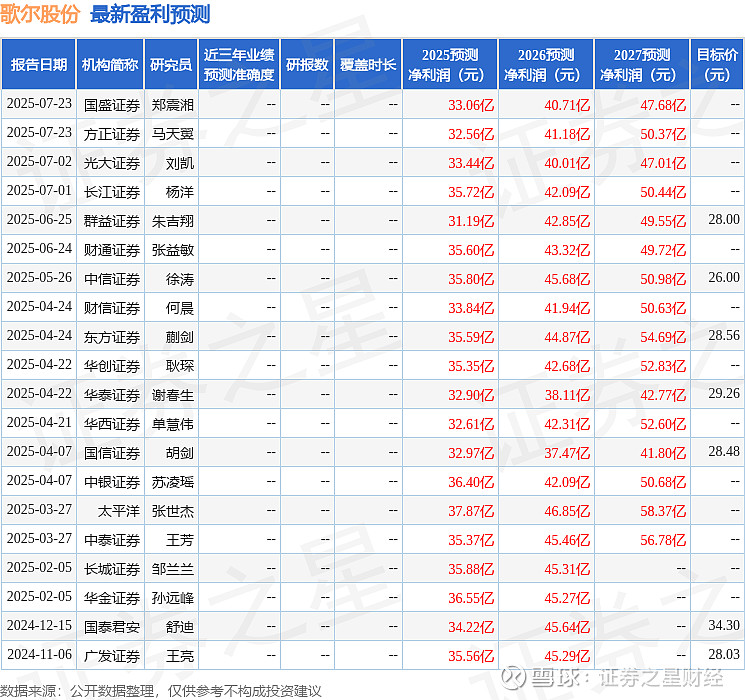Select the 东方证券 institution cell

(x=112, y=337)
